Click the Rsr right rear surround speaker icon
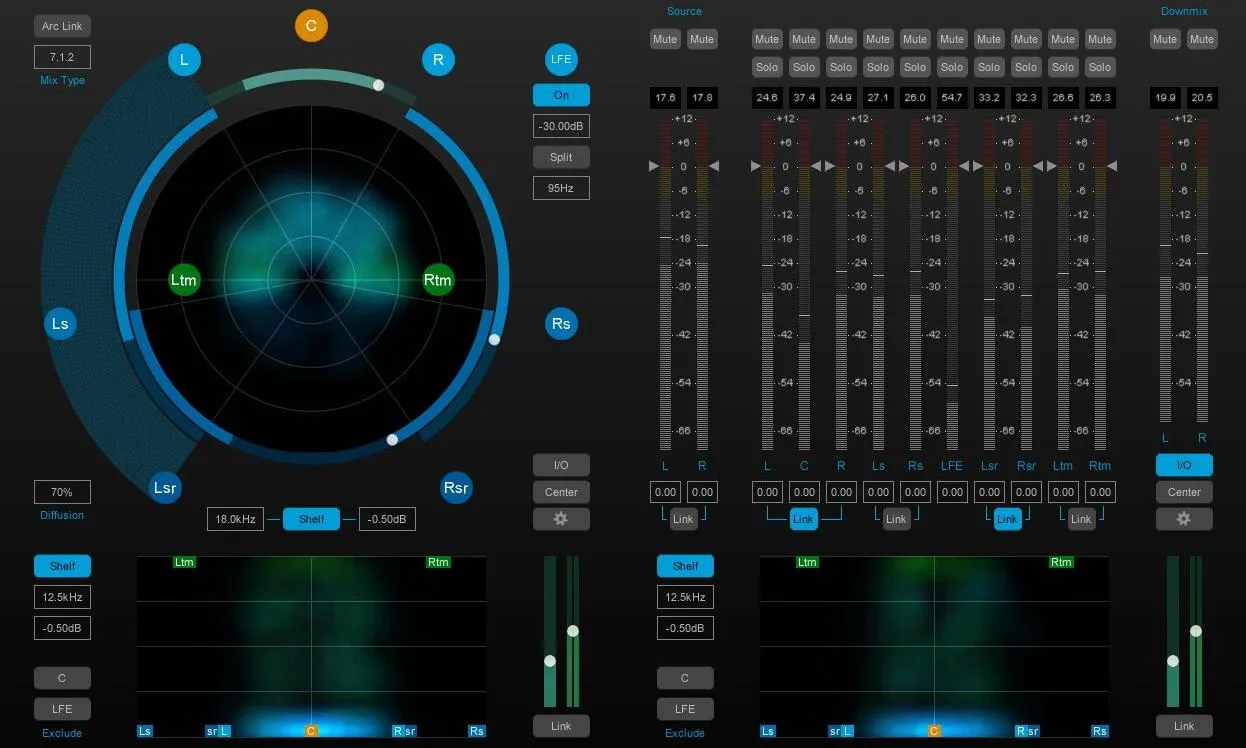The width and height of the screenshot is (1246, 748). coord(456,488)
